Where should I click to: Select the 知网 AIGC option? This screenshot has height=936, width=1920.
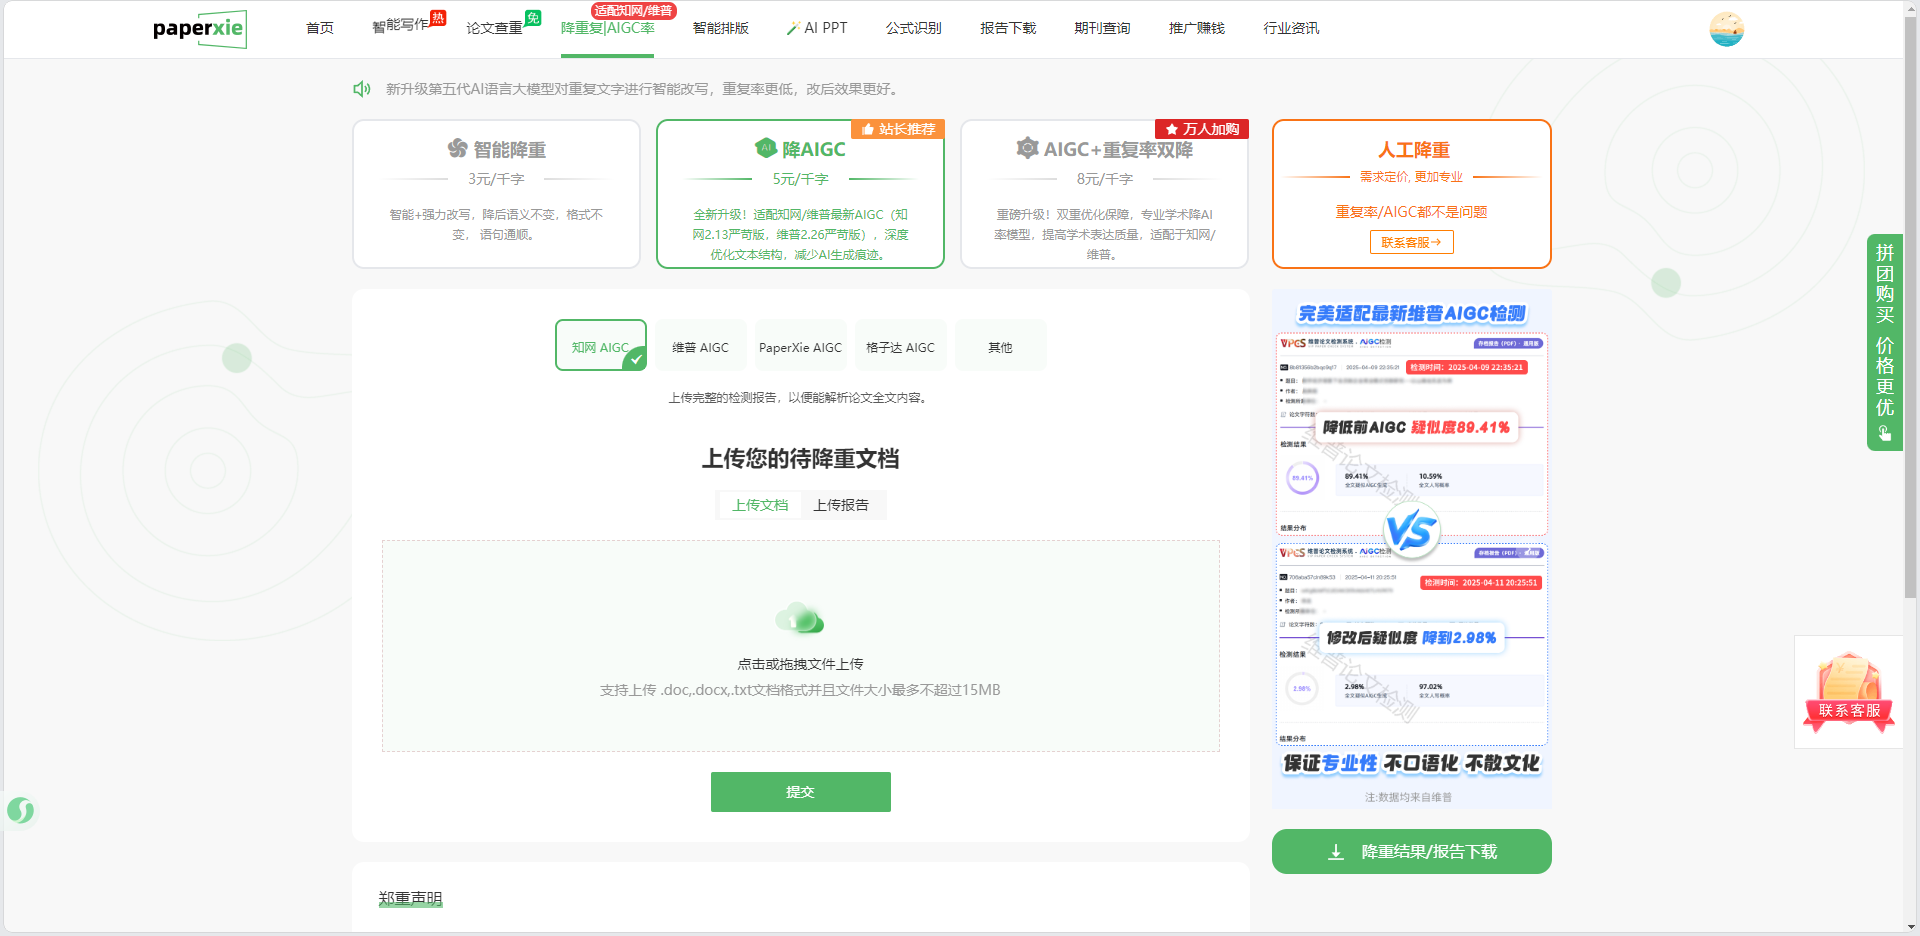(x=601, y=346)
